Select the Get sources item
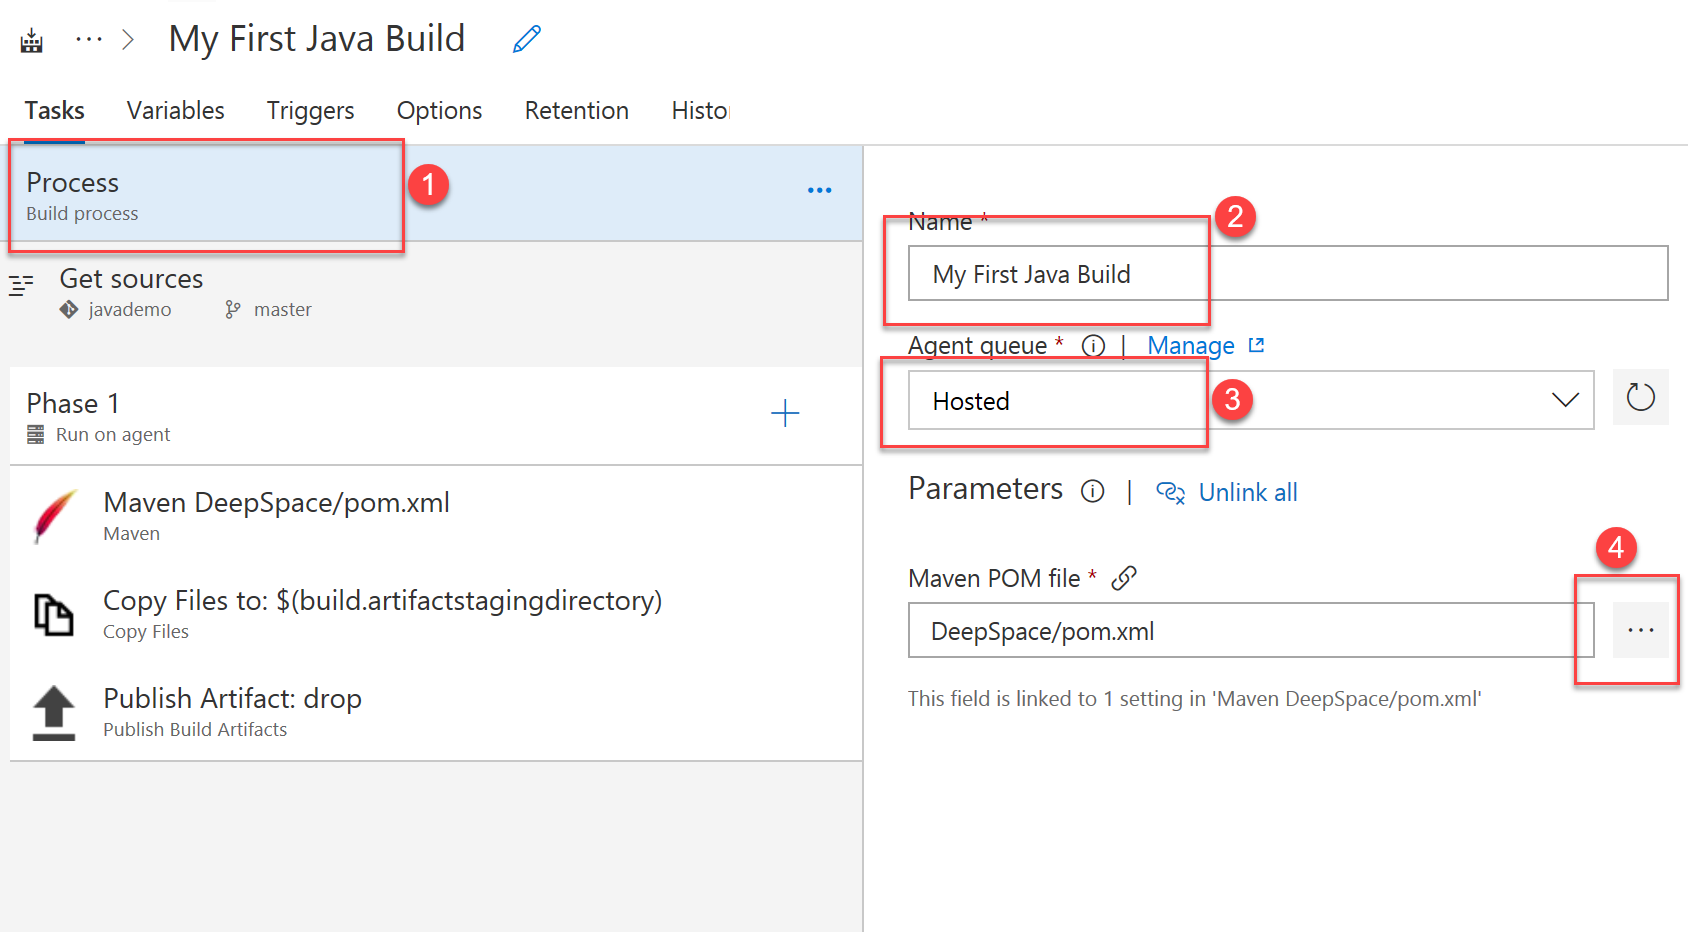Image resolution: width=1688 pixels, height=932 pixels. pos(436,293)
